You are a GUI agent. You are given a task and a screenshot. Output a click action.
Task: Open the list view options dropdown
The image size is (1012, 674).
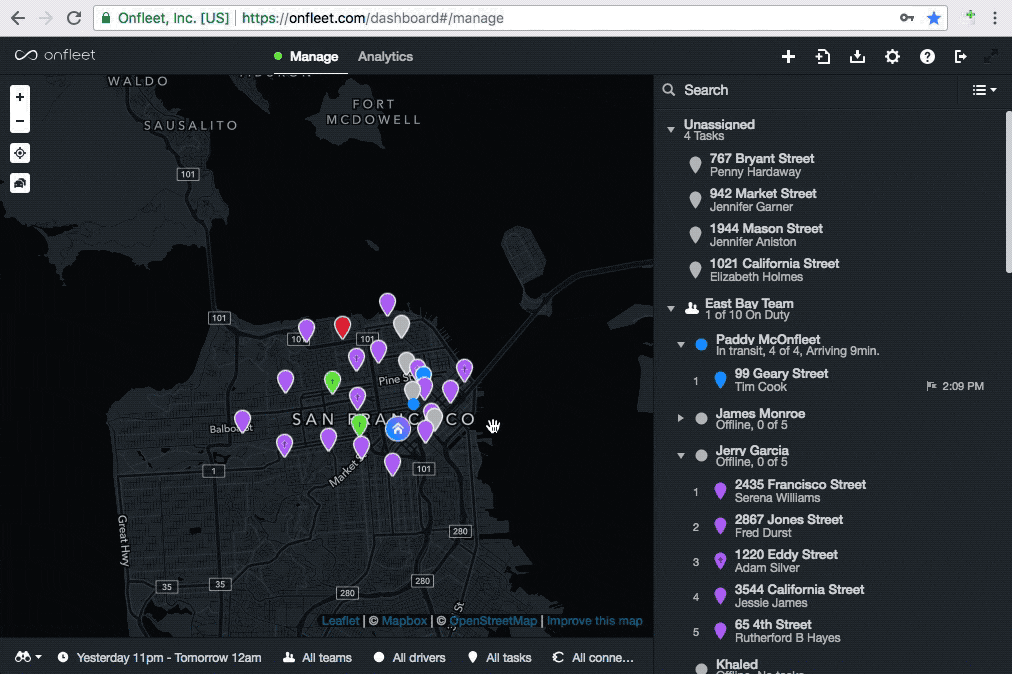click(x=984, y=90)
